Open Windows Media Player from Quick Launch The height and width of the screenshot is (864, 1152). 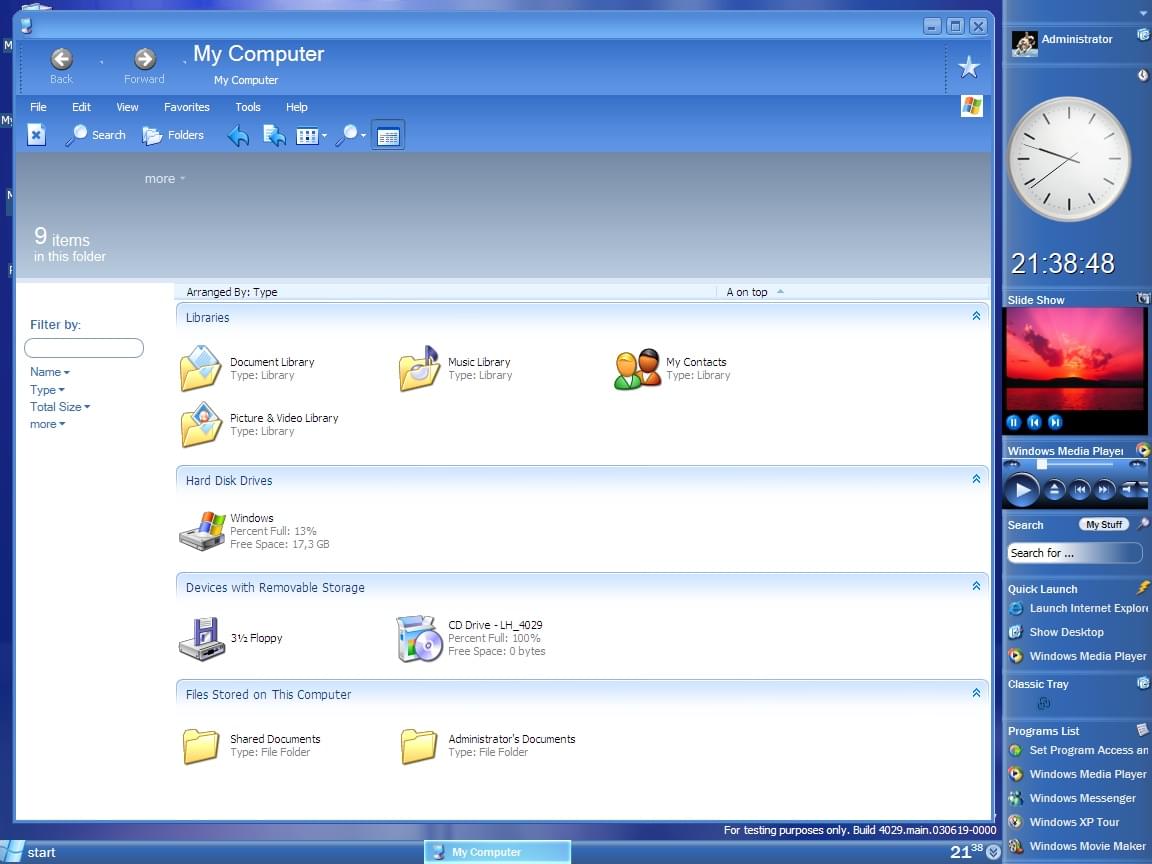[1077, 656]
